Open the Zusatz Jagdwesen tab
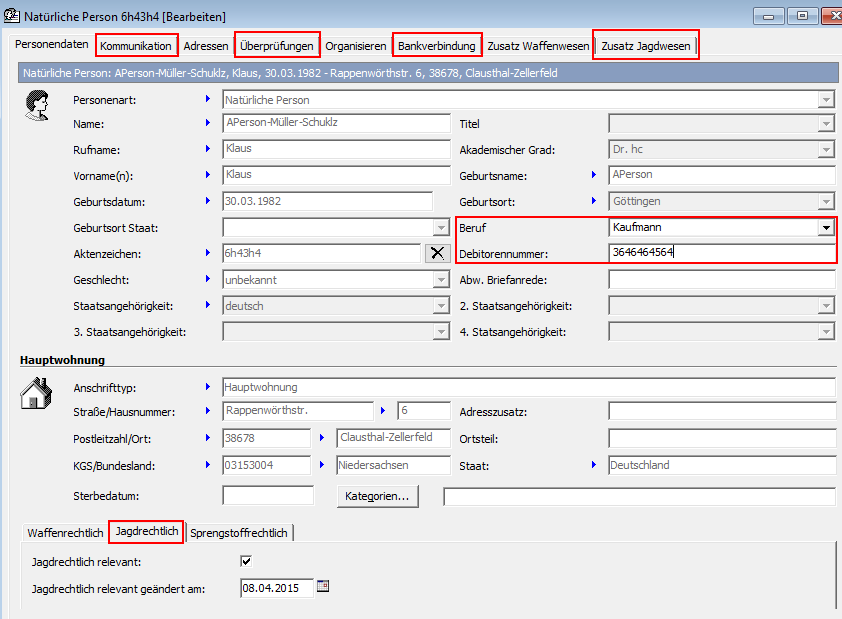This screenshot has height=619, width=842. point(645,46)
